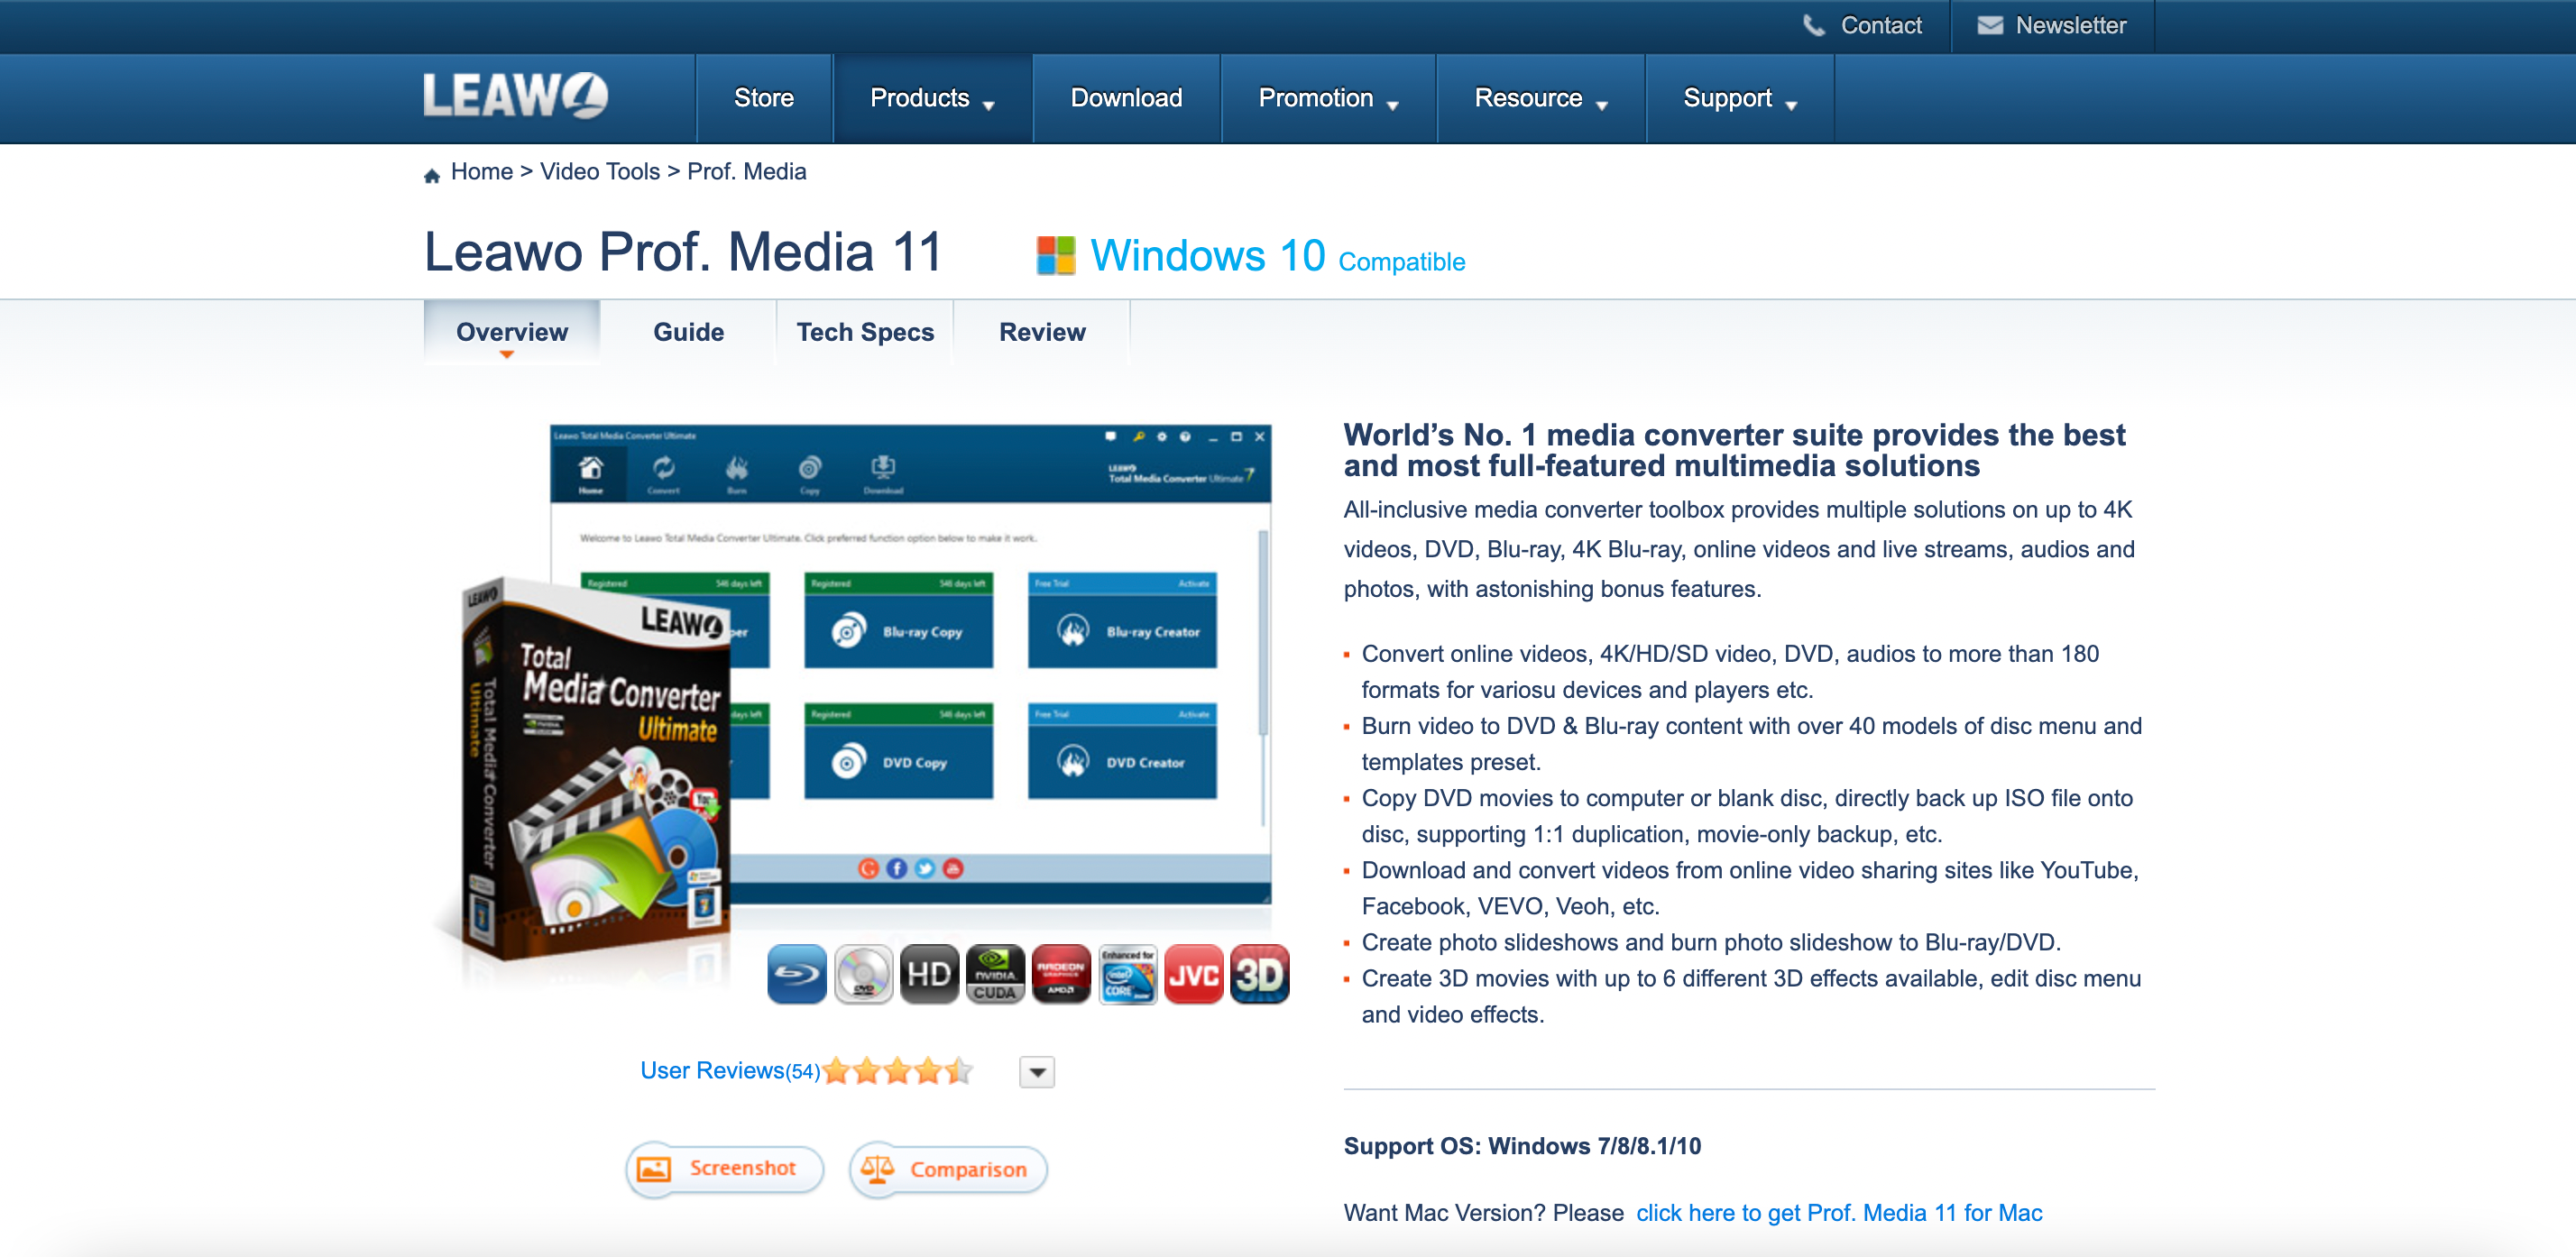
Task: Click Home in the breadcrumb
Action: (x=482, y=172)
